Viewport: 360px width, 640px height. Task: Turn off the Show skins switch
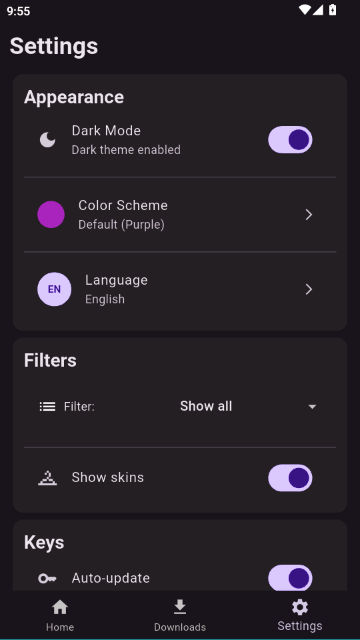point(290,478)
